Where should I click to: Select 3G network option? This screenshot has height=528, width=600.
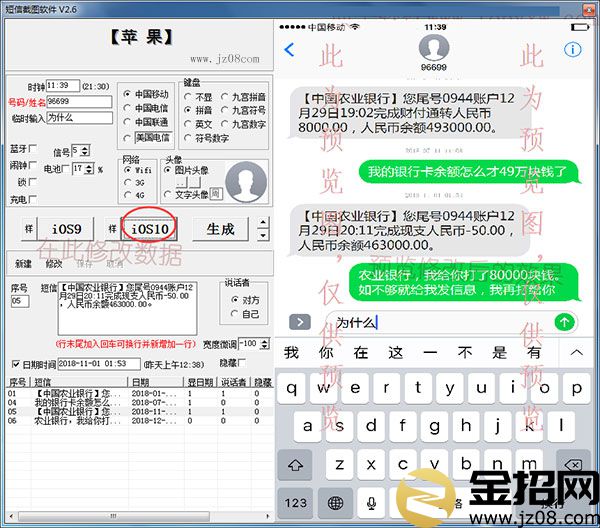(x=134, y=183)
